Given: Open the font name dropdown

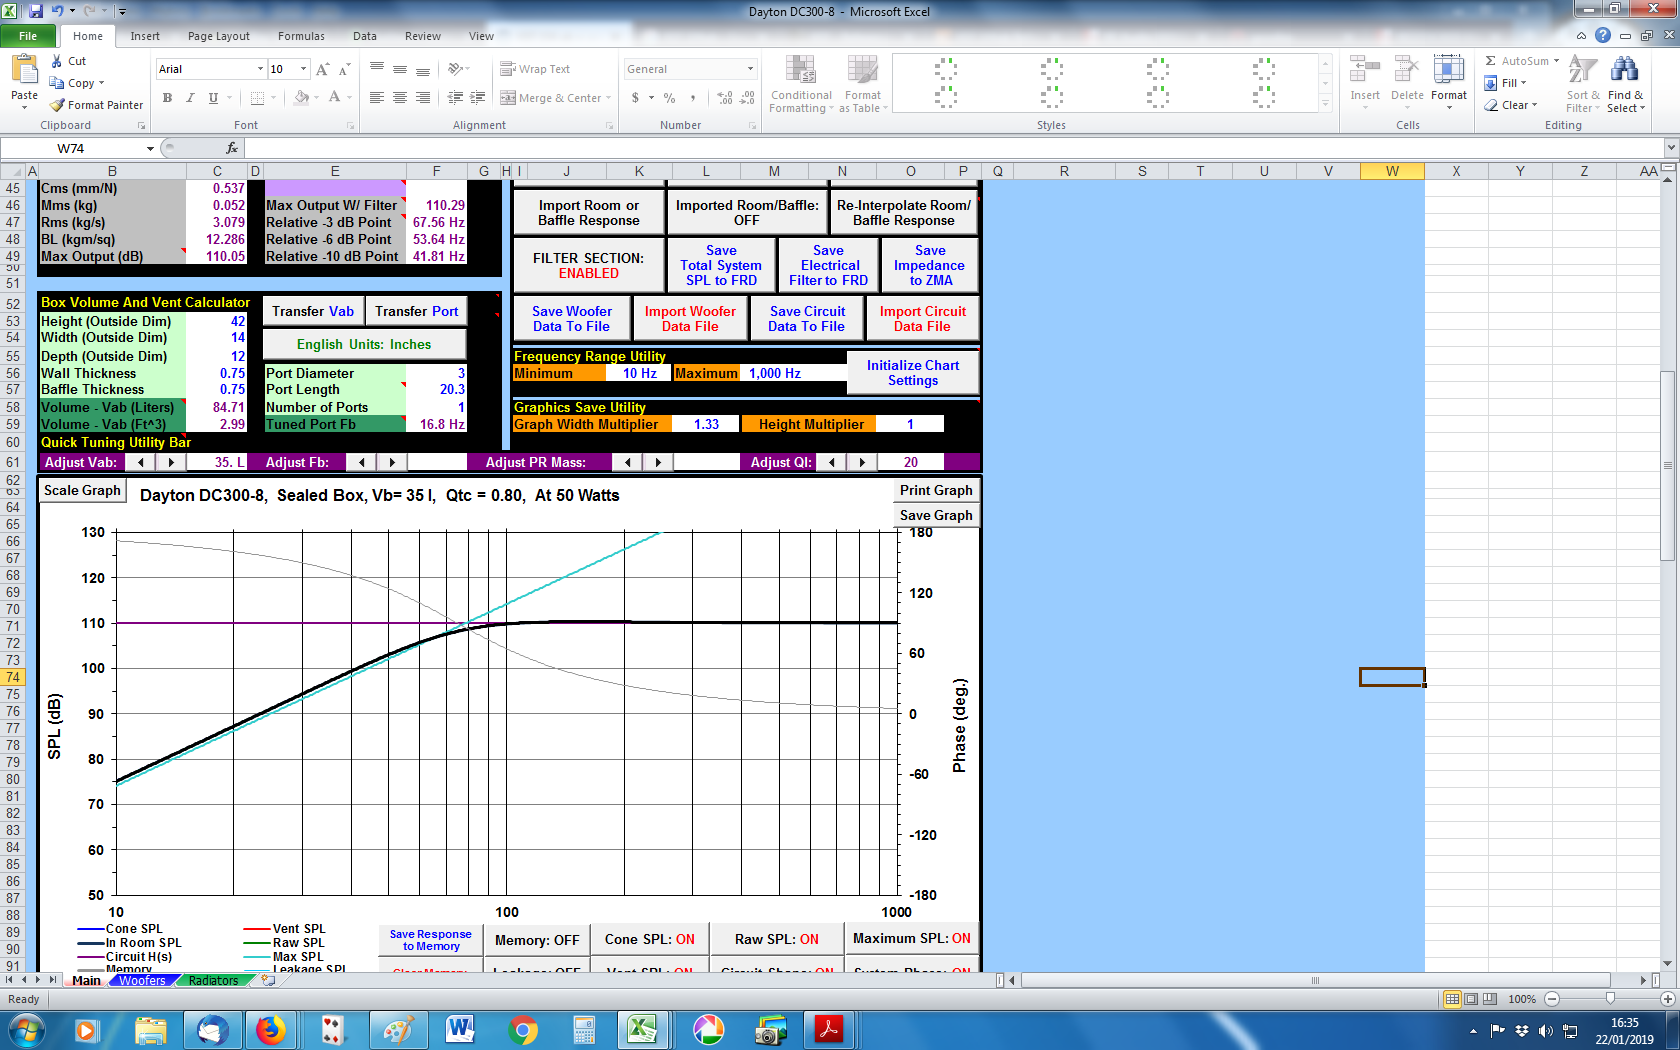Looking at the screenshot, I should (x=260, y=69).
